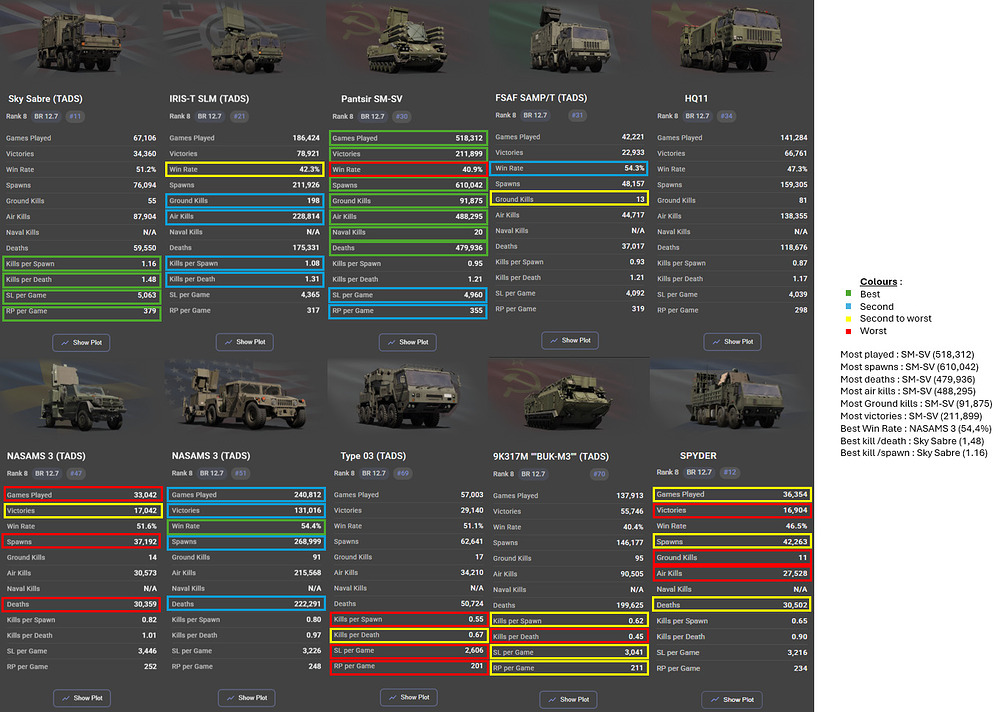Click the red Worst legend square
The height and width of the screenshot is (712, 1000).
(848, 331)
